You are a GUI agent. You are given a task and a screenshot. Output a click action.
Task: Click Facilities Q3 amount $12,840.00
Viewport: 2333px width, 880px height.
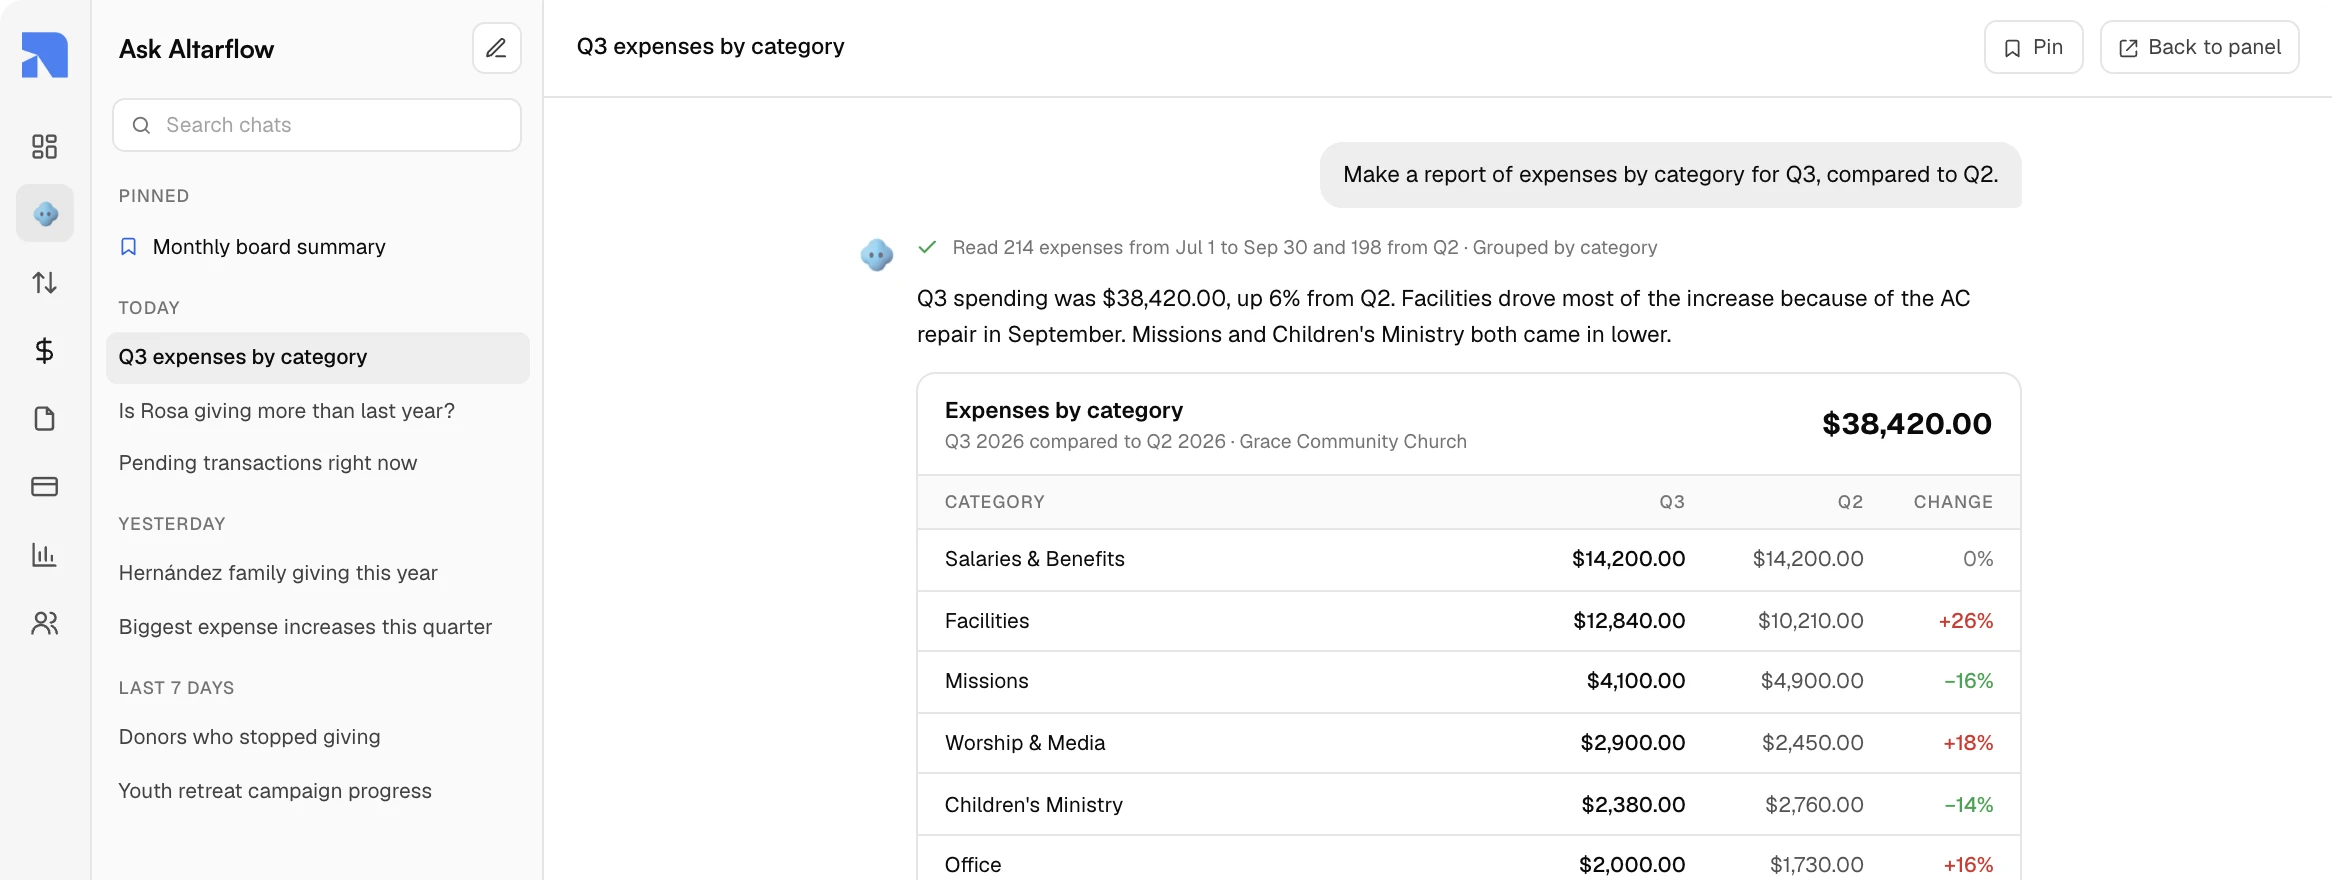coord(1629,621)
